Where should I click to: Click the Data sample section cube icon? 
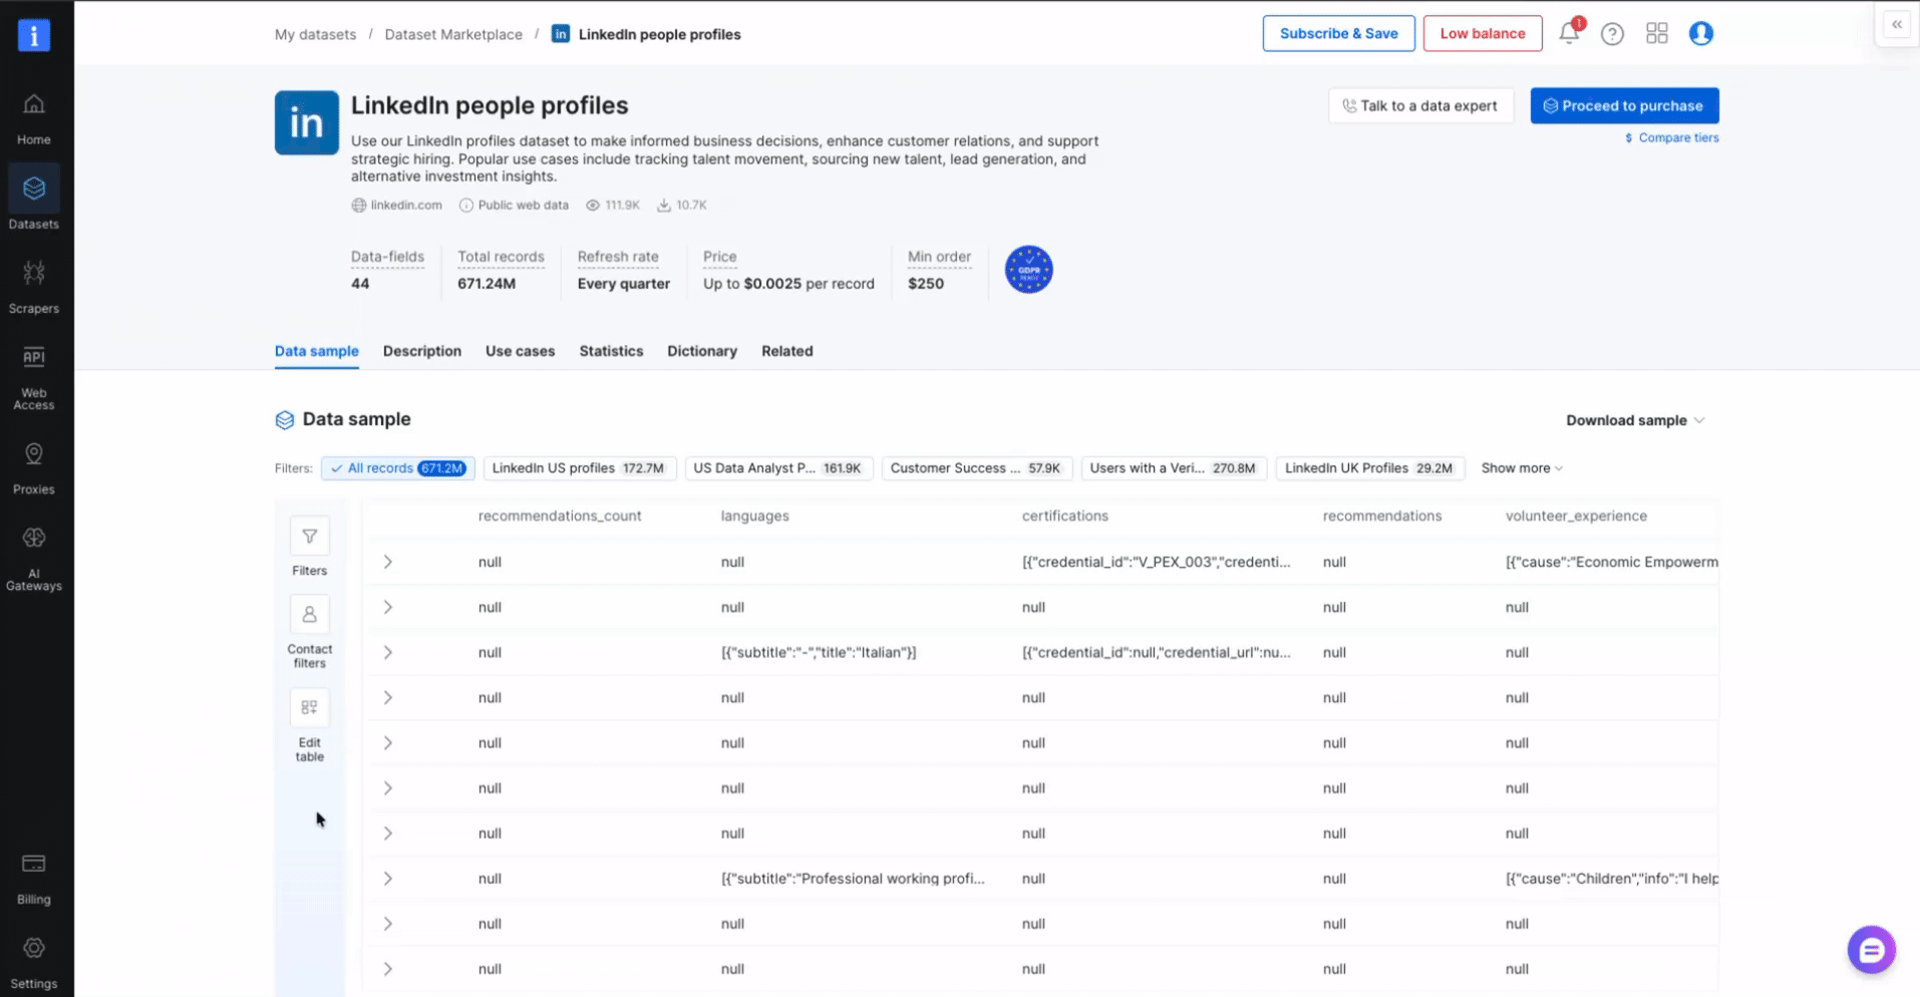(285, 420)
